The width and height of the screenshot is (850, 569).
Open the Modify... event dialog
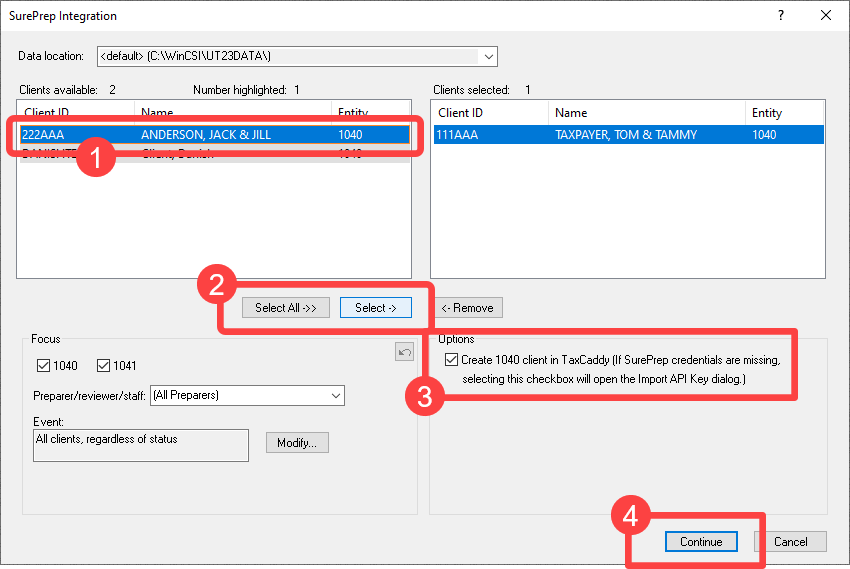[297, 442]
